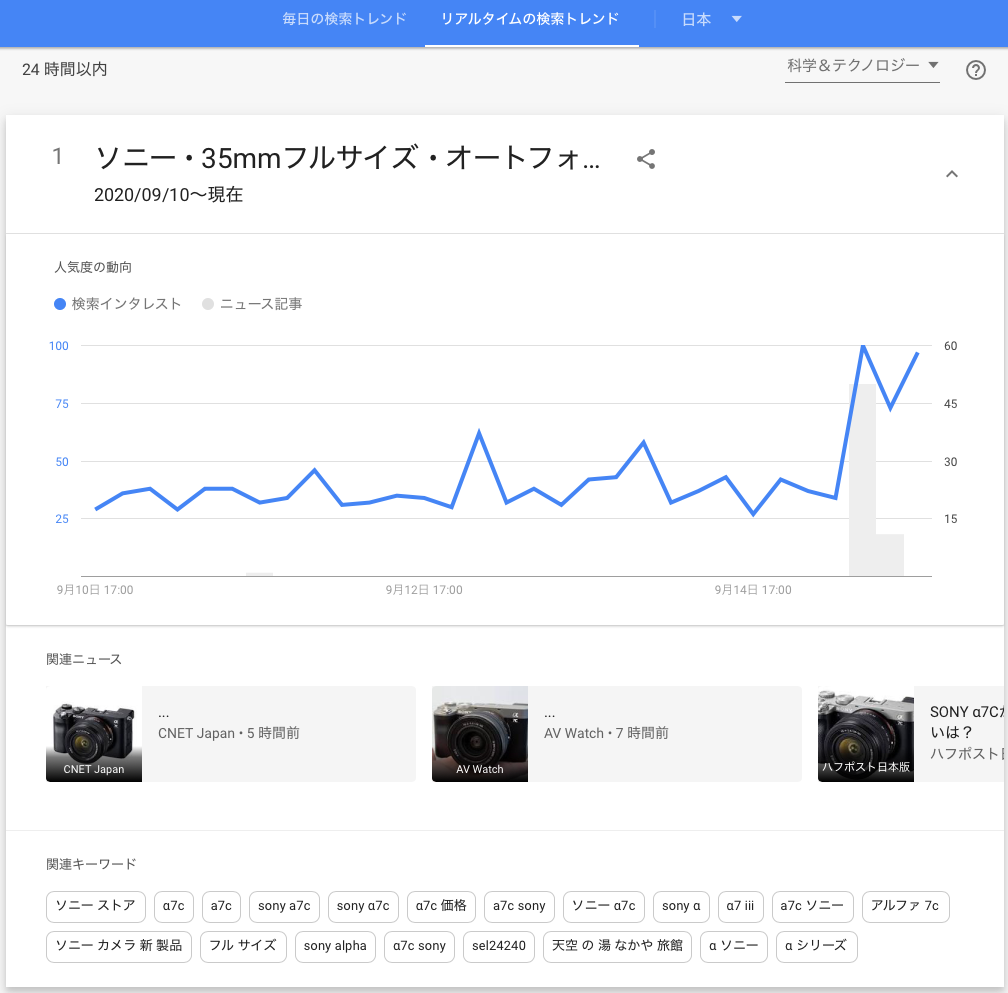Select the ソニー ストア keyword chip
Image resolution: width=1008 pixels, height=993 pixels.
point(96,906)
